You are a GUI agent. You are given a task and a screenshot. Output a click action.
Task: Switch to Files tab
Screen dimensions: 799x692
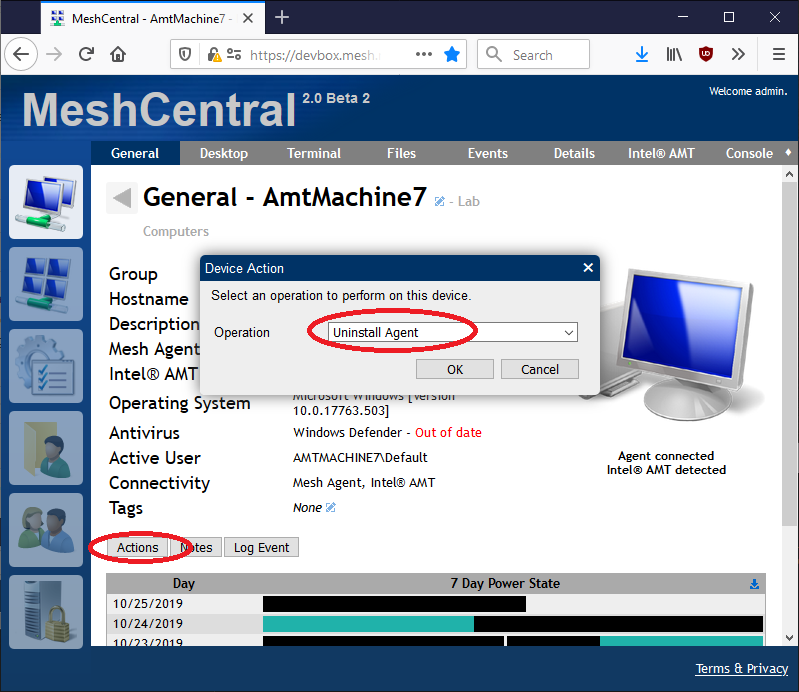(x=402, y=153)
